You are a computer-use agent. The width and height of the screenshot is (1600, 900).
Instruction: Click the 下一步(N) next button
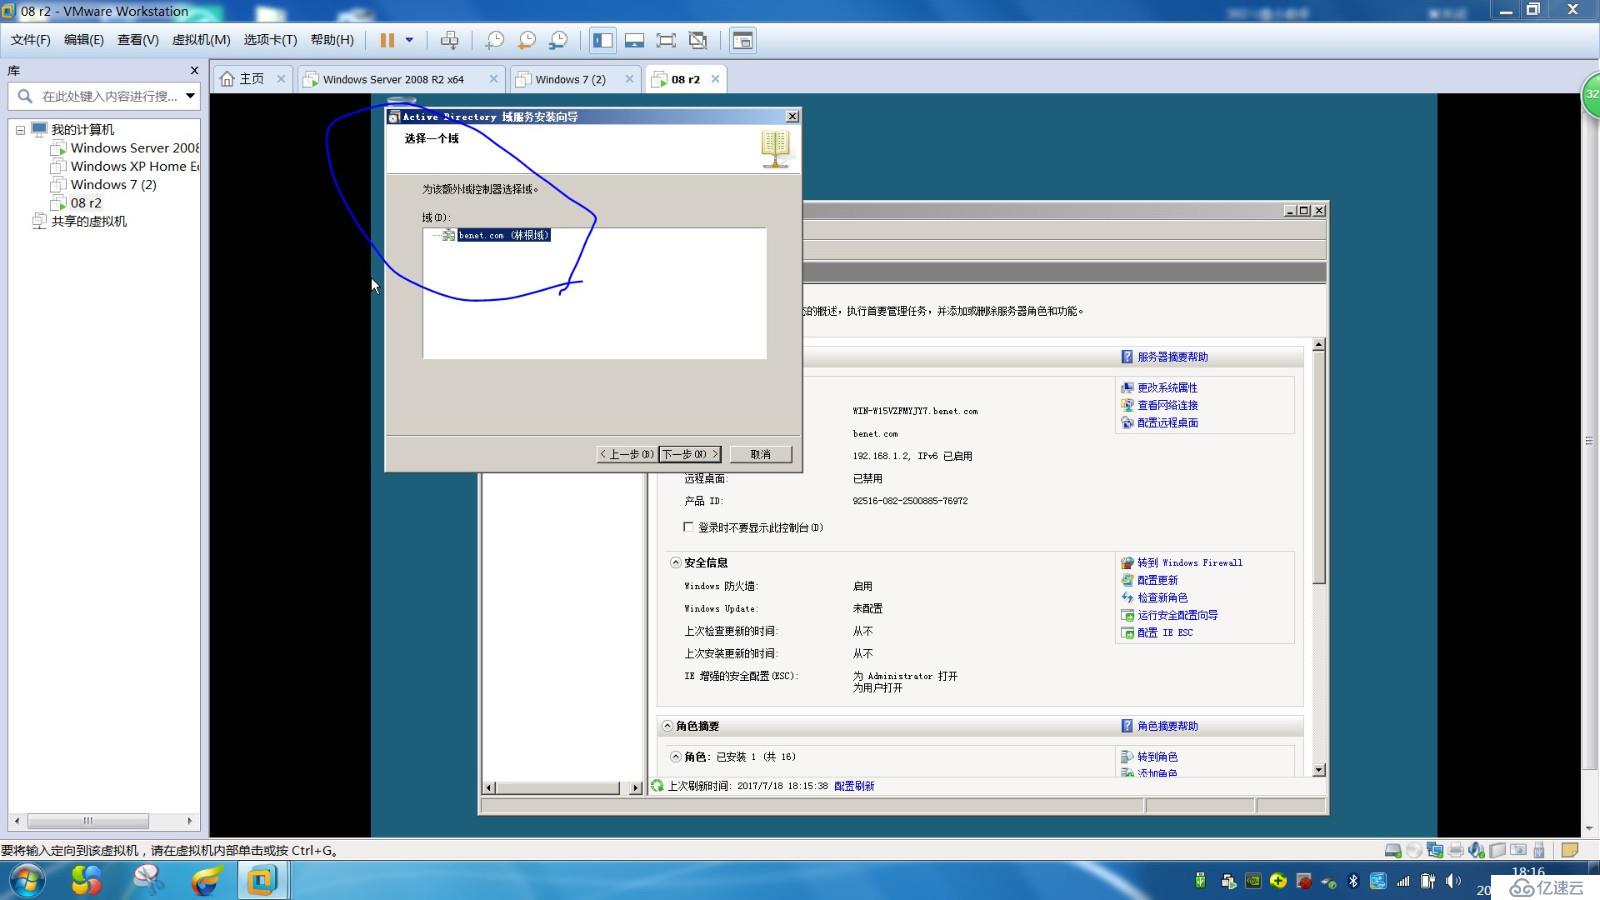click(x=690, y=454)
